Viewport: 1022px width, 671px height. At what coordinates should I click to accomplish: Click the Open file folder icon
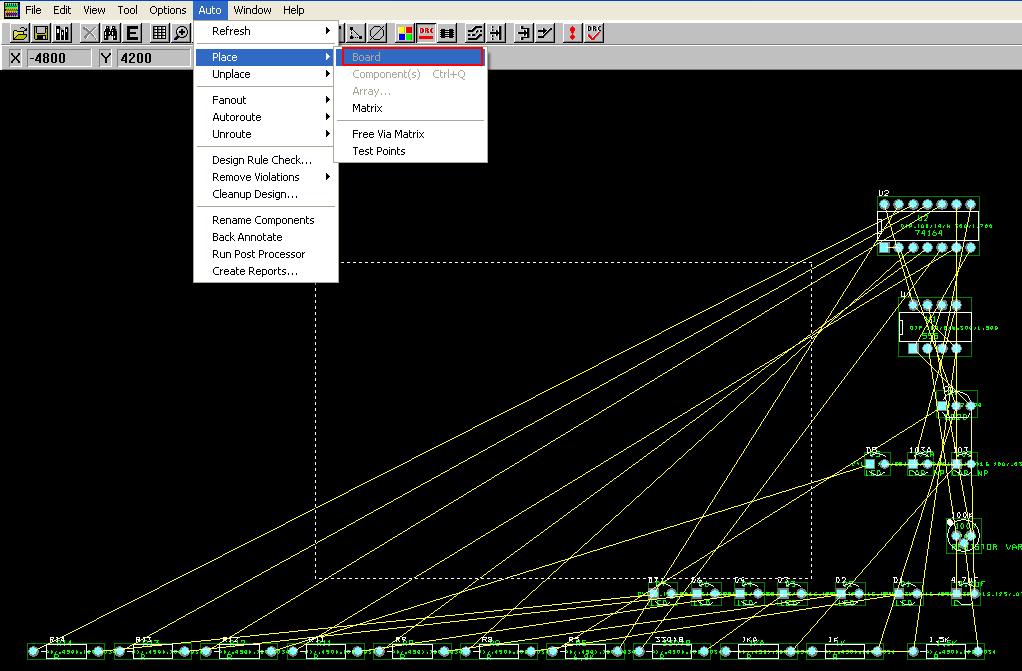coord(19,33)
